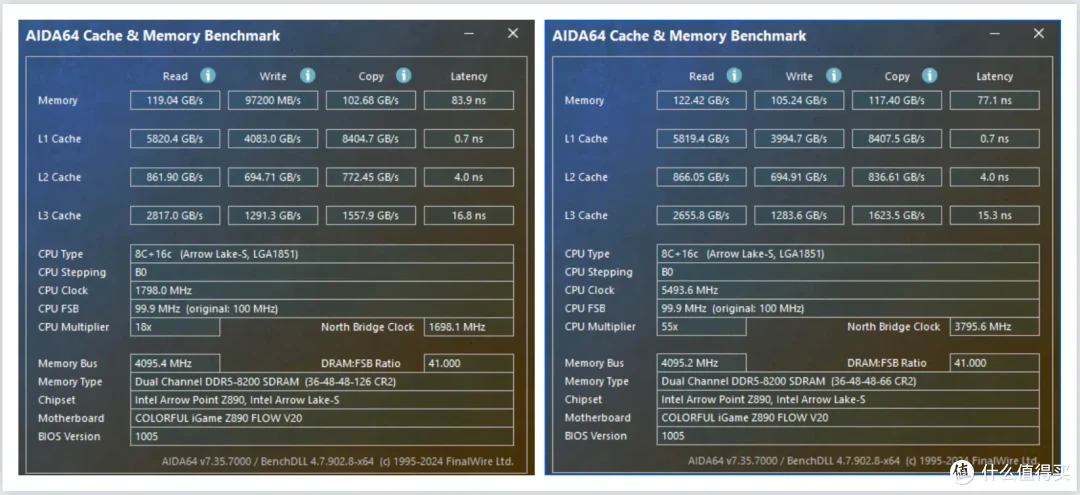Image resolution: width=1080 pixels, height=495 pixels.
Task: Click DRAM:FSB Ratio 41.000 in left window
Action: pyautogui.click(x=468, y=364)
